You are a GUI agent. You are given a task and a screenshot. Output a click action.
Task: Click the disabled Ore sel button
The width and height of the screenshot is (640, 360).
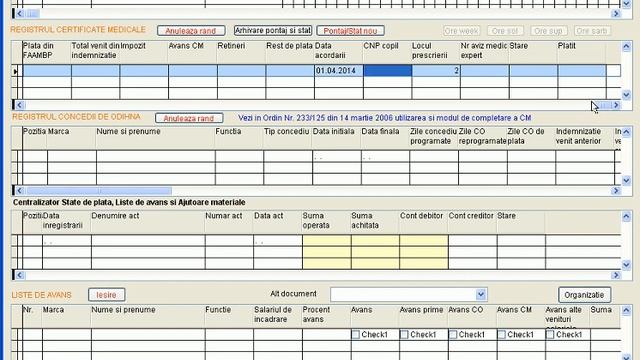pos(504,31)
